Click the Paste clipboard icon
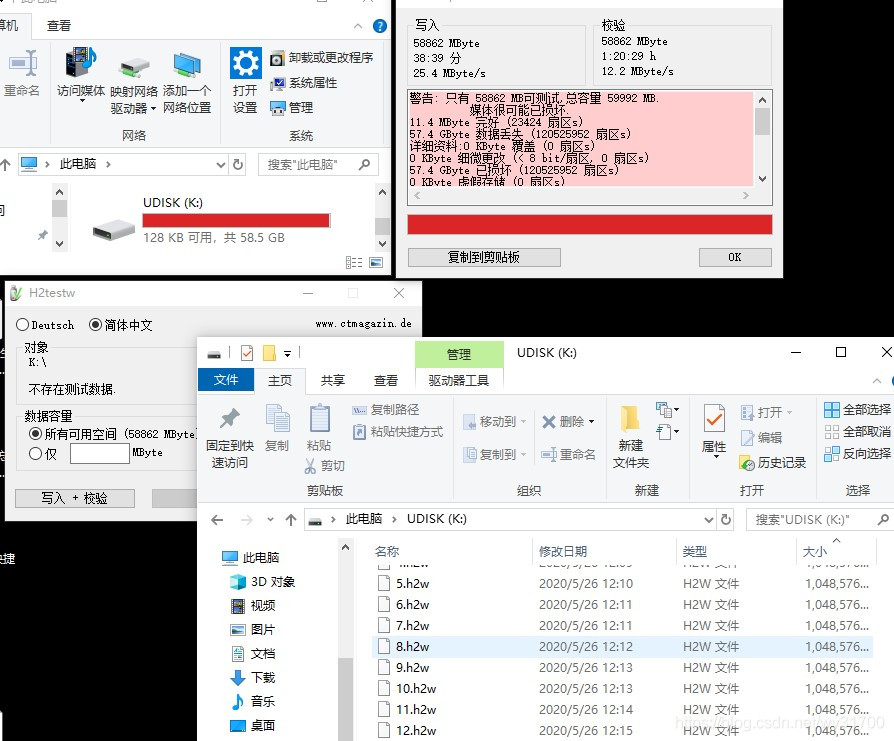 tap(319, 418)
